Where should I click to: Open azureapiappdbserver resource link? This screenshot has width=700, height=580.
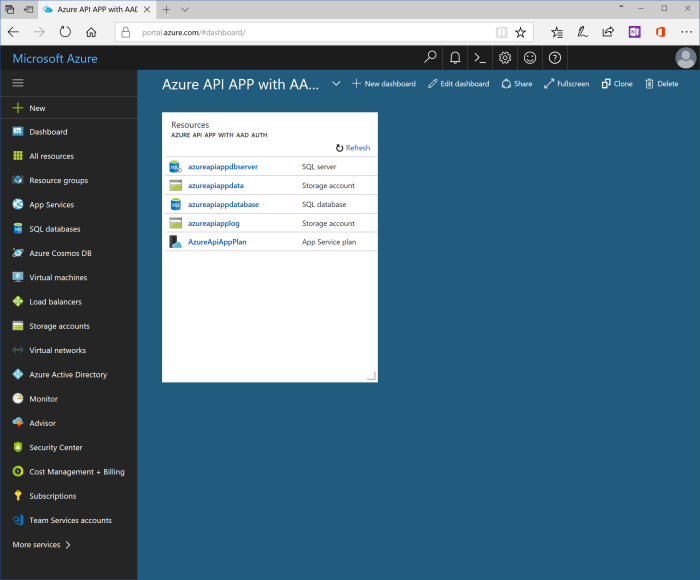pyautogui.click(x=223, y=167)
